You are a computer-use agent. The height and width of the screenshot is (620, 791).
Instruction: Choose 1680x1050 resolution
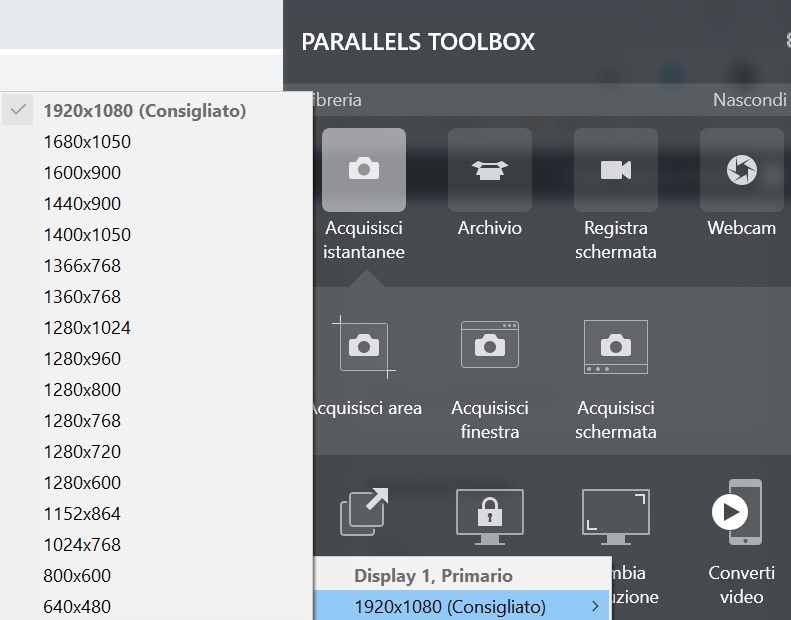(x=156, y=142)
